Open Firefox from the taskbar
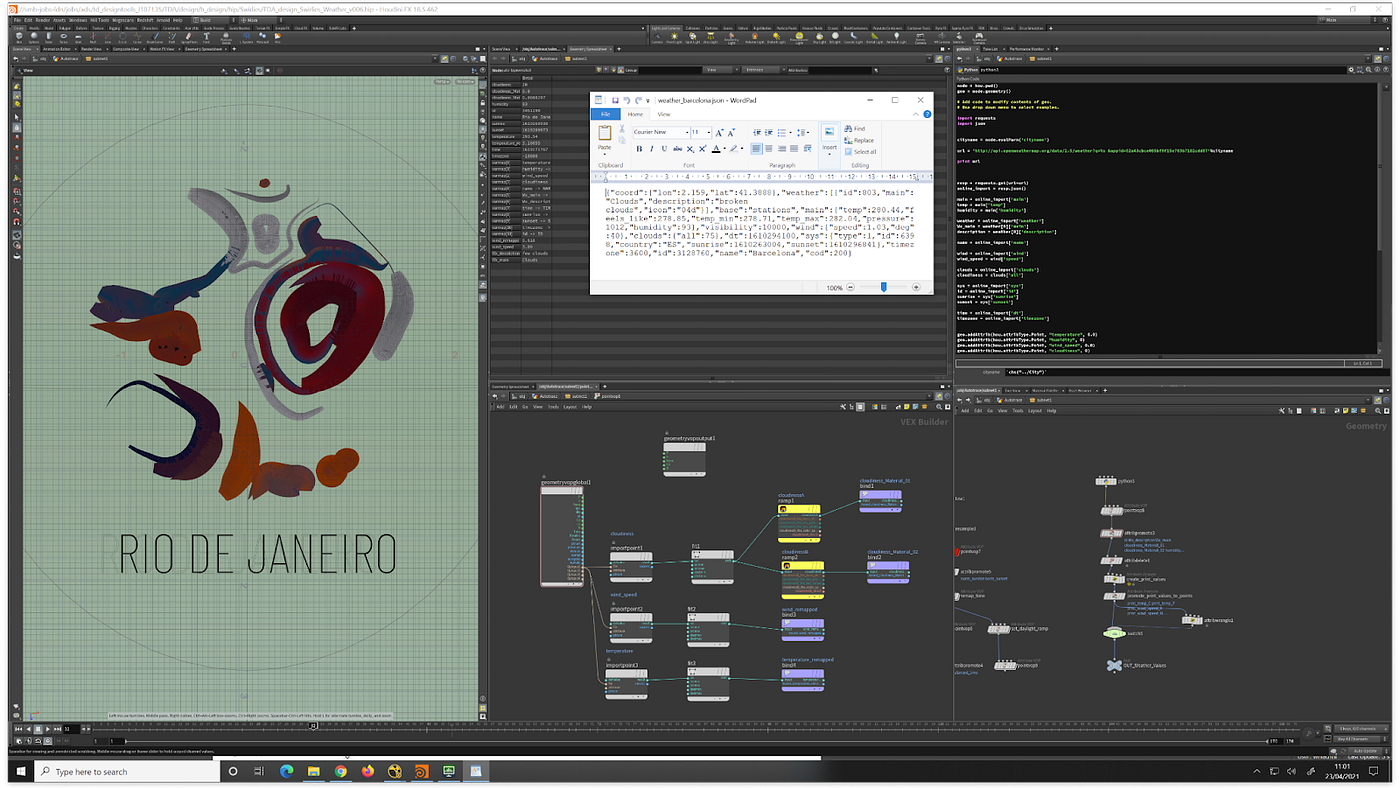The width and height of the screenshot is (1400, 788). coord(368,771)
